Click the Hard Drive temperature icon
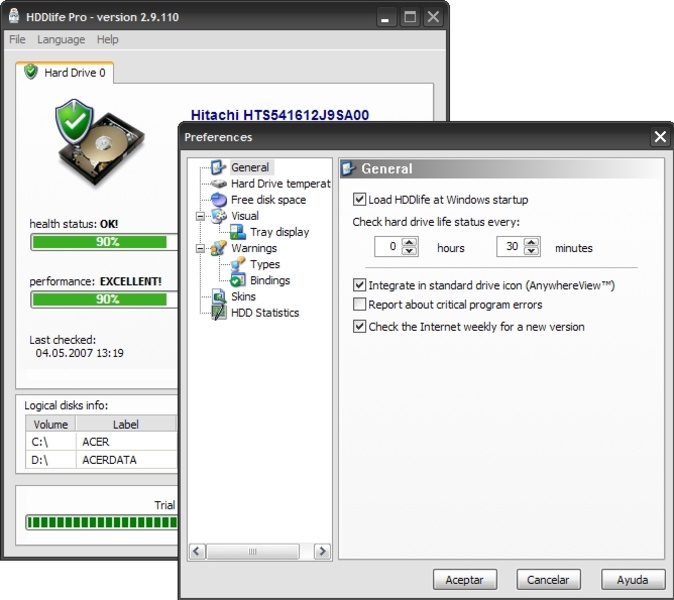The width and height of the screenshot is (674, 600). click(219, 184)
